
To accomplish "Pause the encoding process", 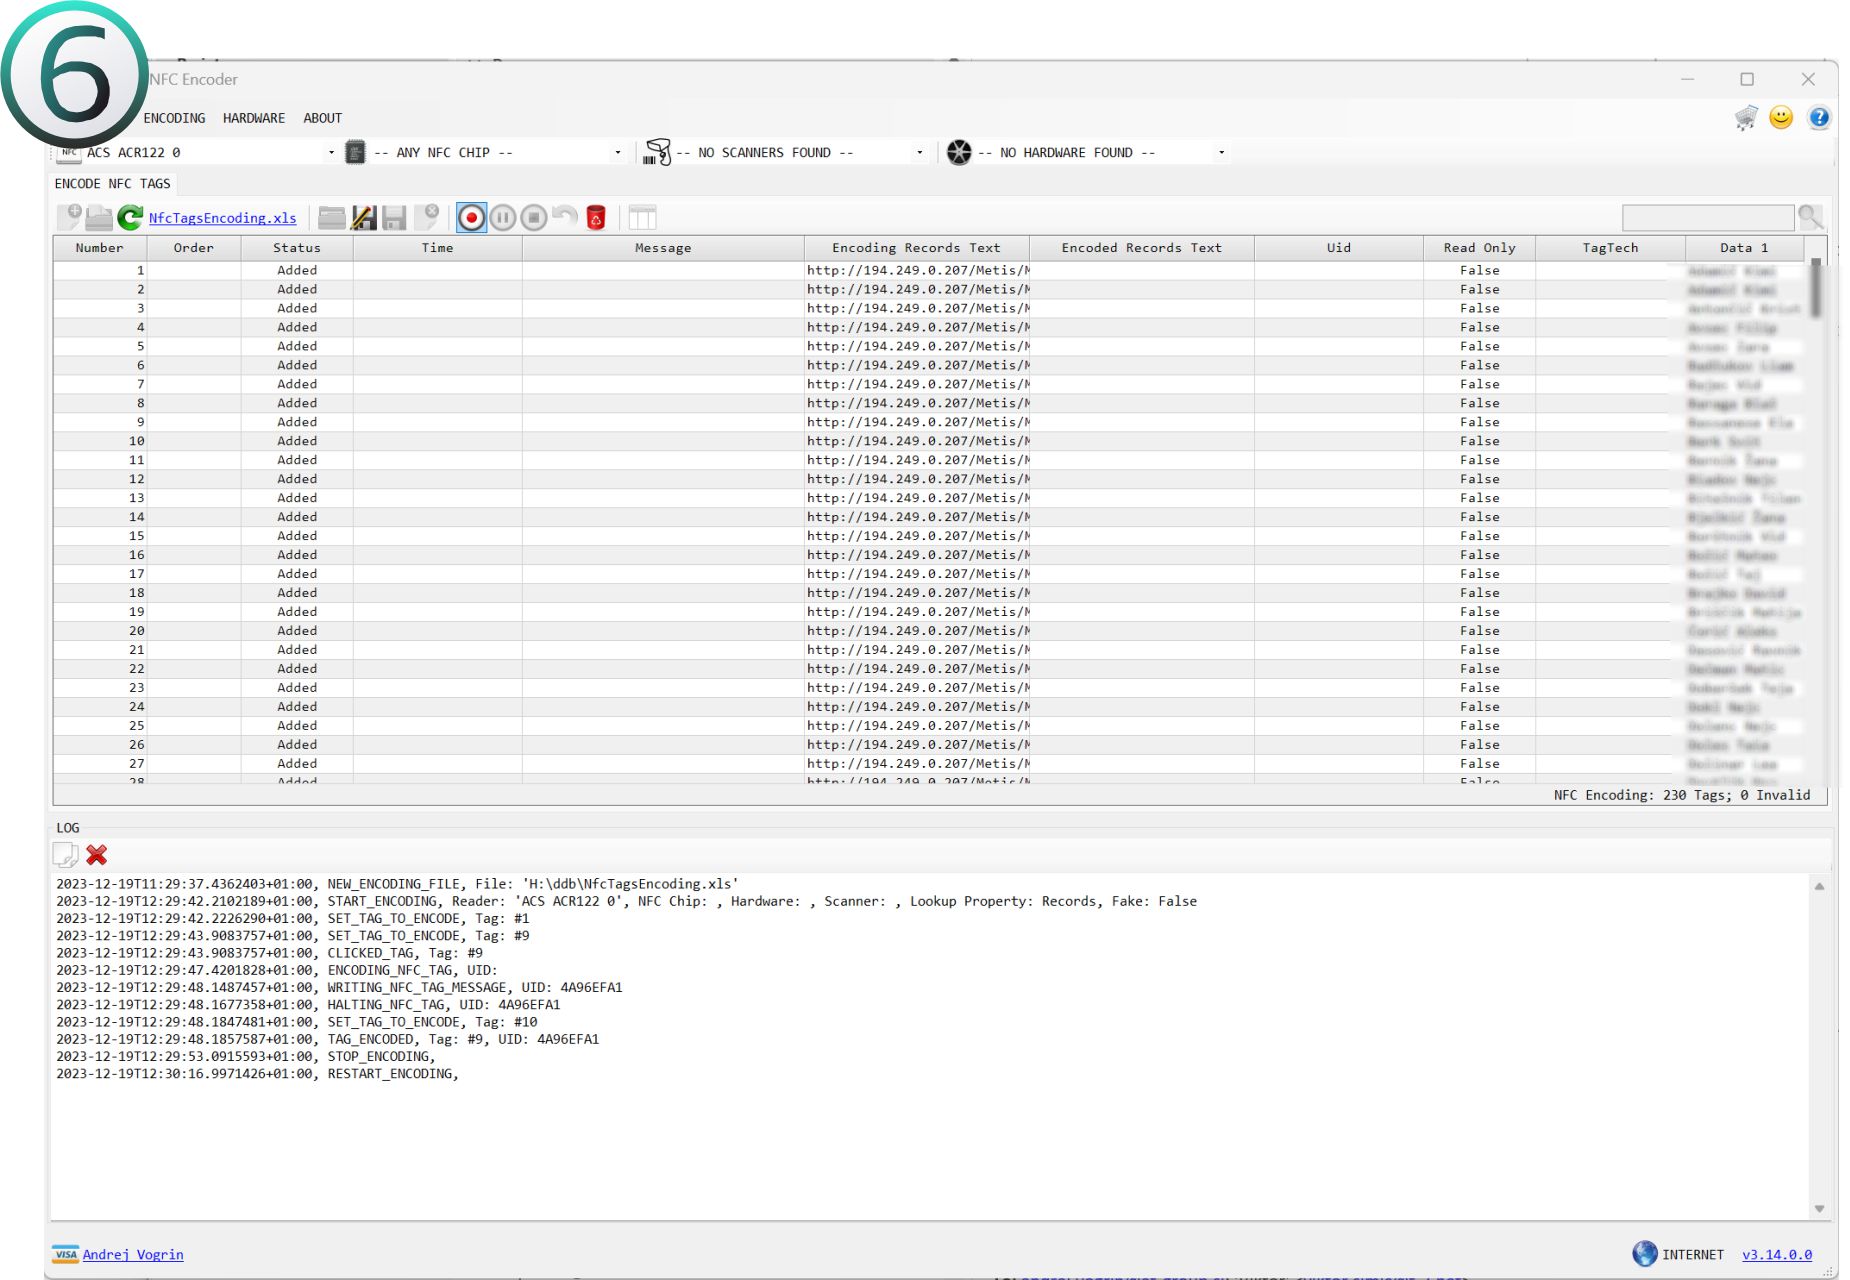I will tap(503, 217).
